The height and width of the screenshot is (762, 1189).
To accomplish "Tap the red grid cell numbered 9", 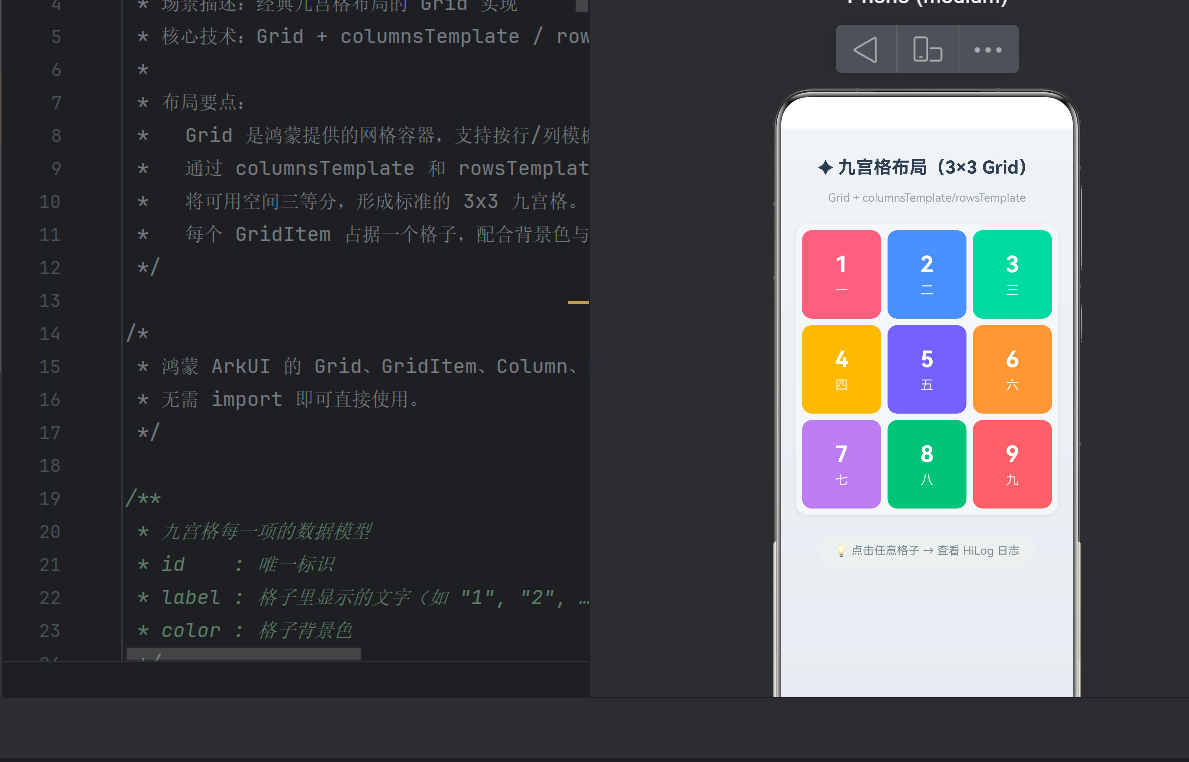I will pyautogui.click(x=1012, y=464).
